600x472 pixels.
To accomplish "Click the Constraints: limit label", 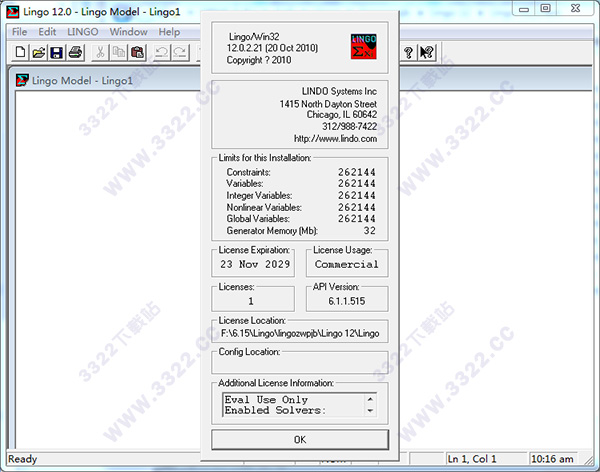I will [x=248, y=172].
